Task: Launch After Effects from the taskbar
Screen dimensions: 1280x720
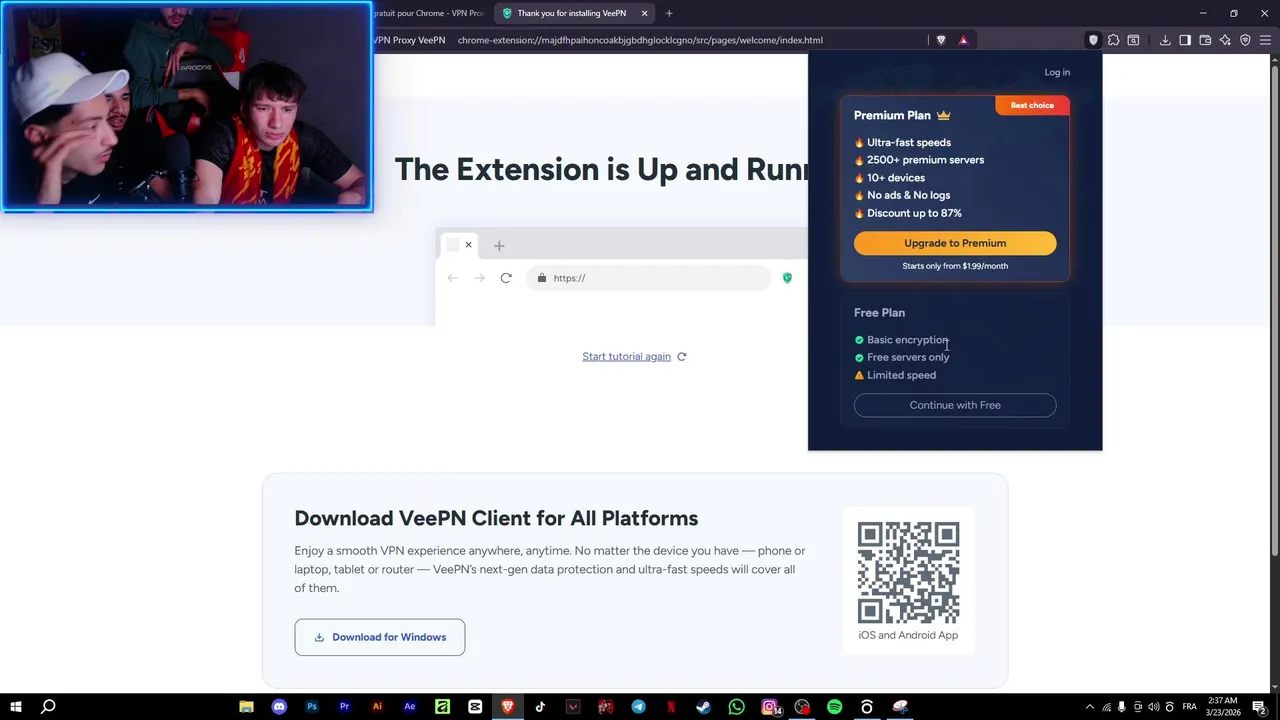Action: 410,707
